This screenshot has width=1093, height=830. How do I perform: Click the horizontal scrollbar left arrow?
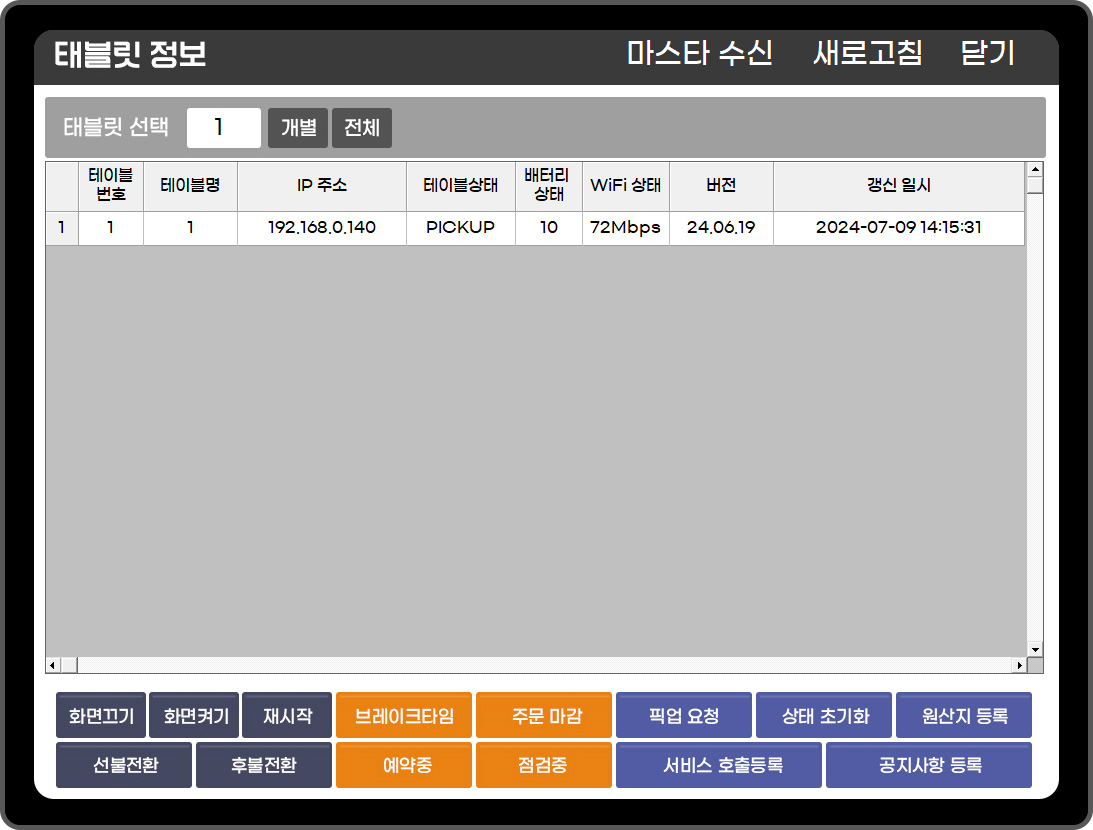[x=53, y=666]
